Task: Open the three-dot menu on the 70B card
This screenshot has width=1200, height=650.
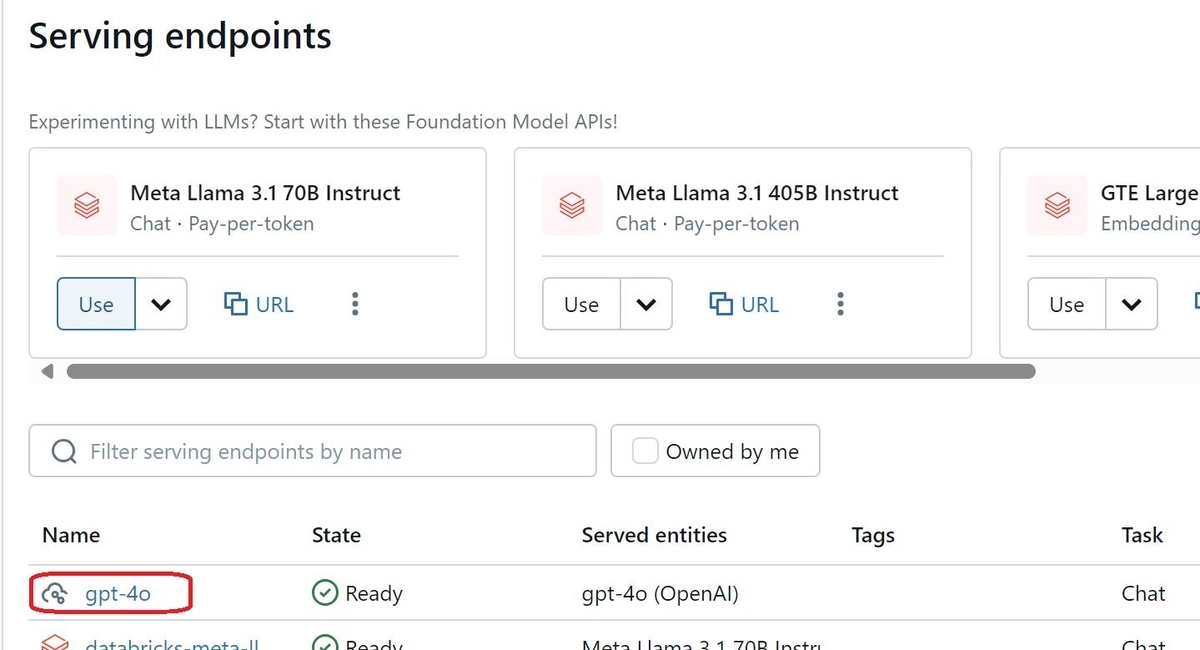Action: (x=355, y=304)
